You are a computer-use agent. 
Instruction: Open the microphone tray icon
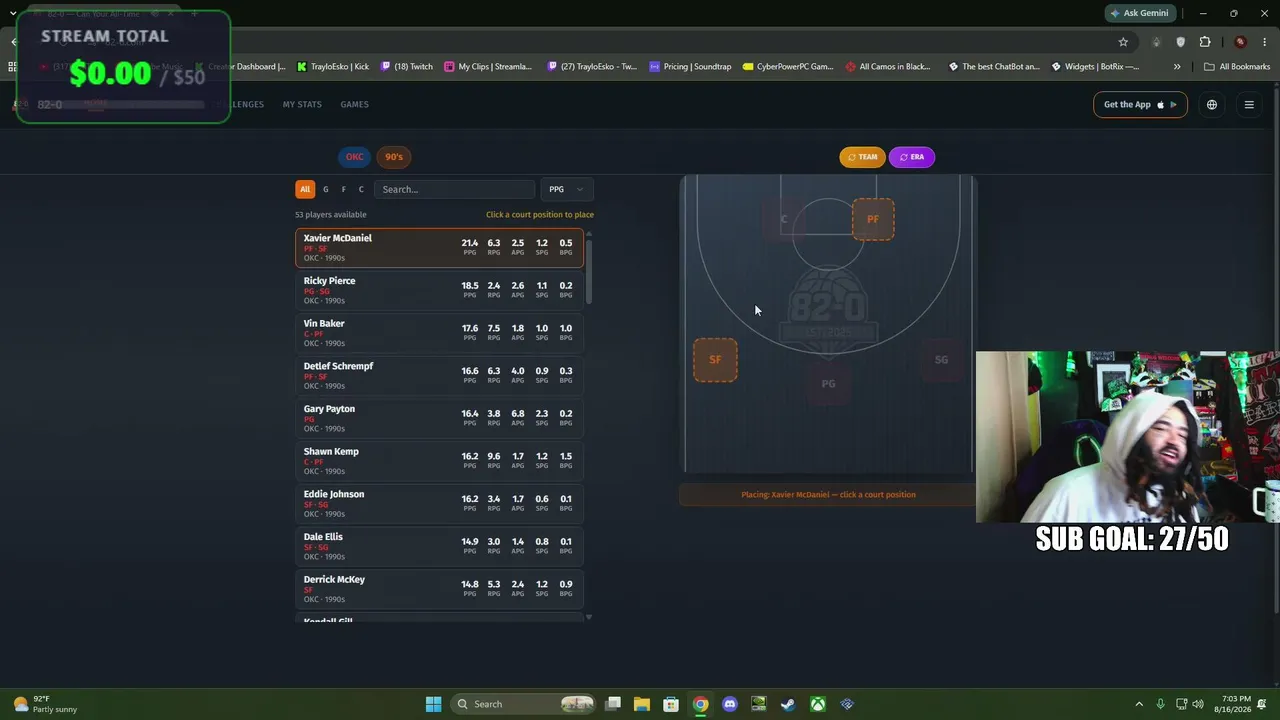point(1160,704)
